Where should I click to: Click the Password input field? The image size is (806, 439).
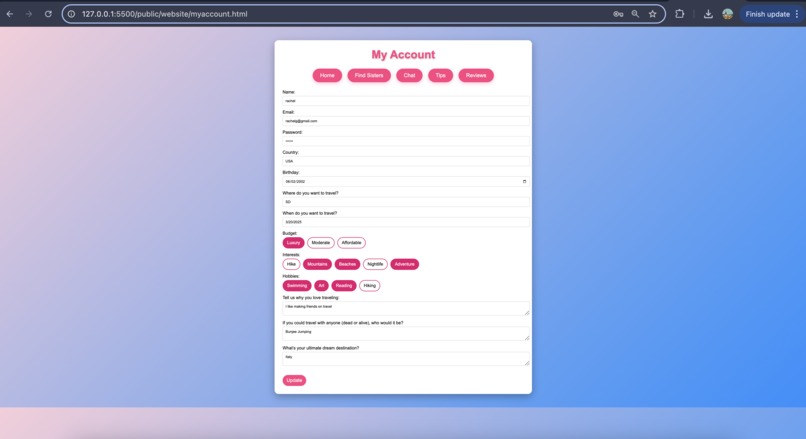(x=406, y=141)
